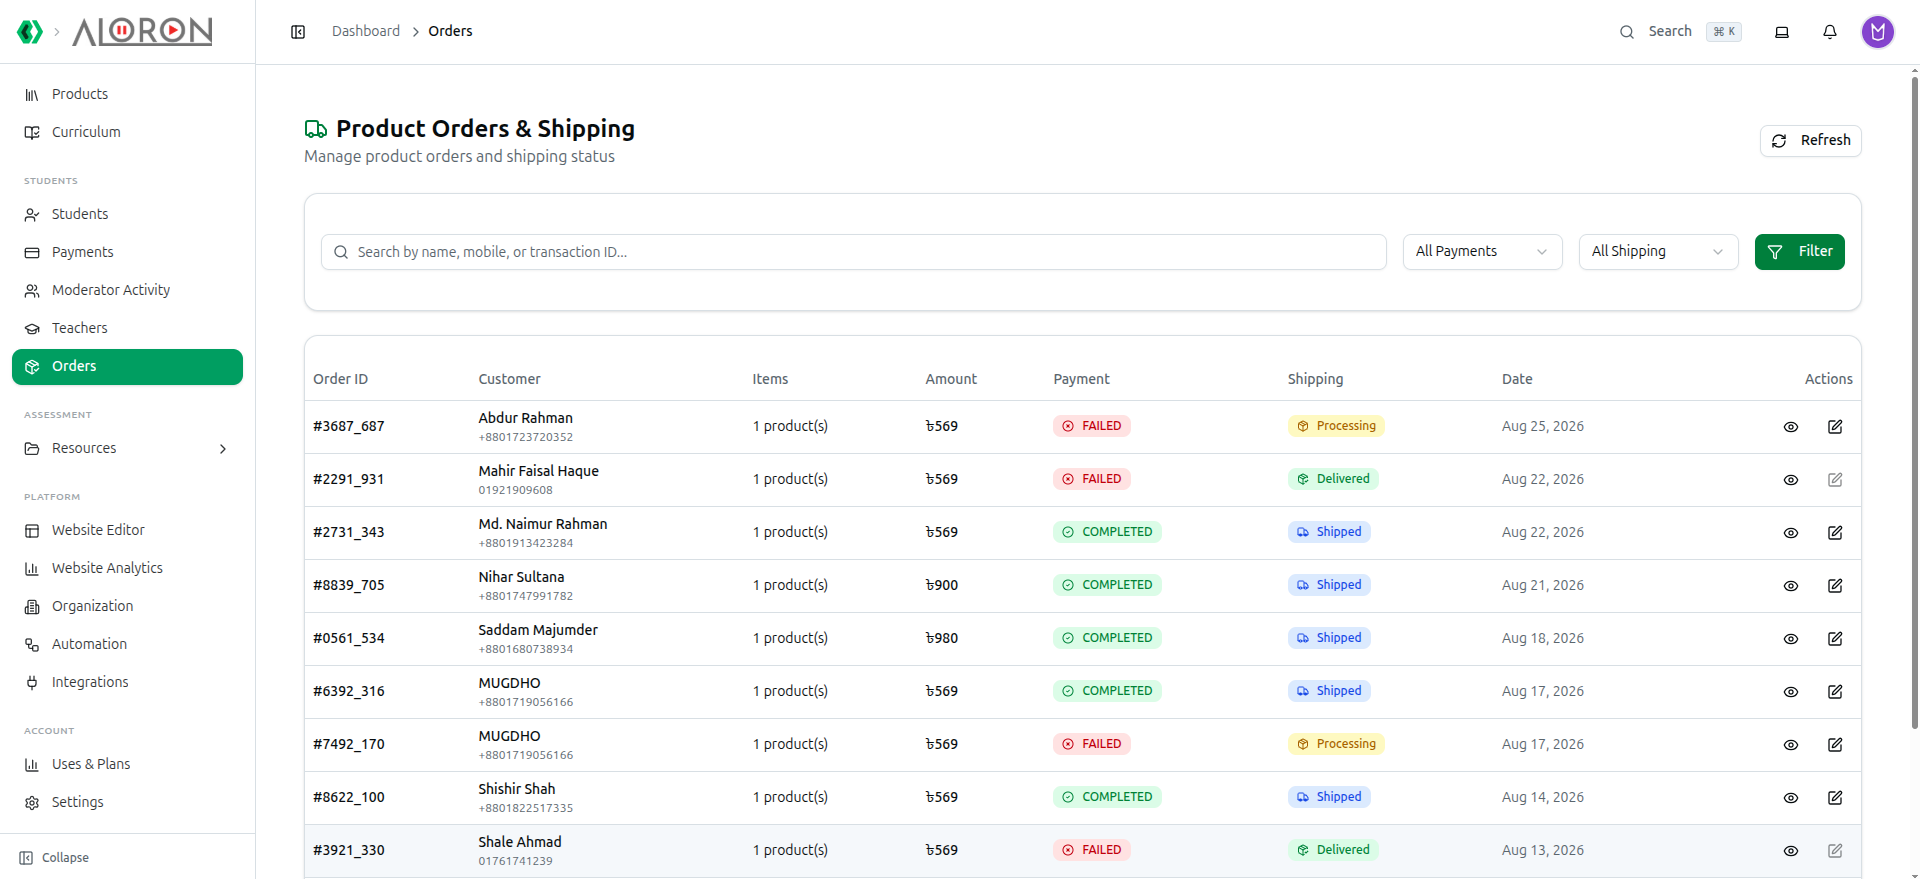
Task: Open Products in the sidebar
Action: pyautogui.click(x=127, y=94)
